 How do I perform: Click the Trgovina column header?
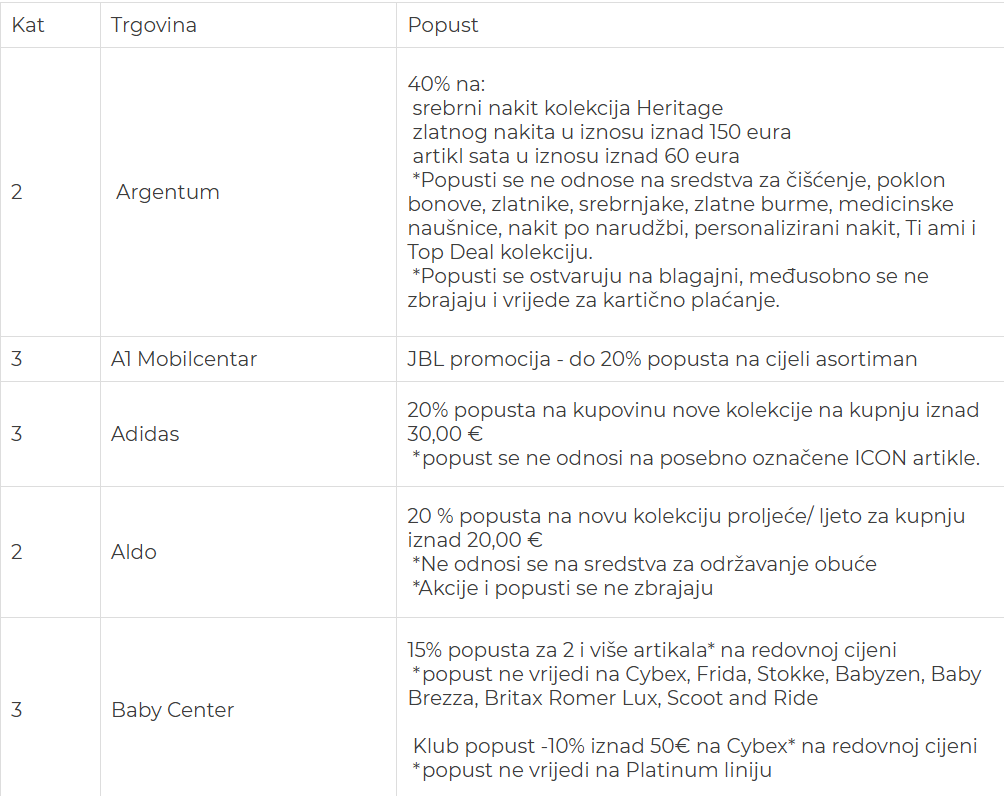click(153, 25)
